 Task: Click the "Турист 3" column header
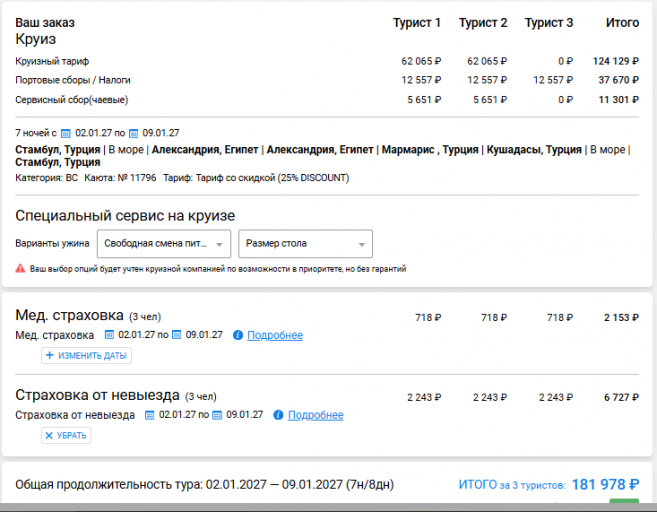pyautogui.click(x=549, y=23)
